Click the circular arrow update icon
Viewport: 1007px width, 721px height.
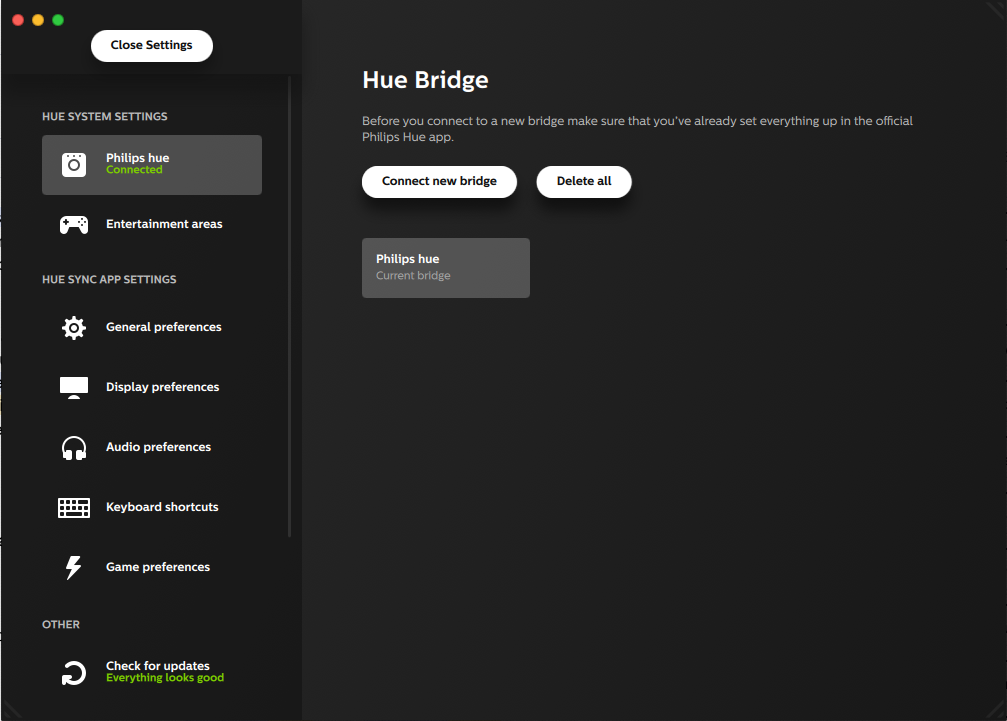point(74,673)
